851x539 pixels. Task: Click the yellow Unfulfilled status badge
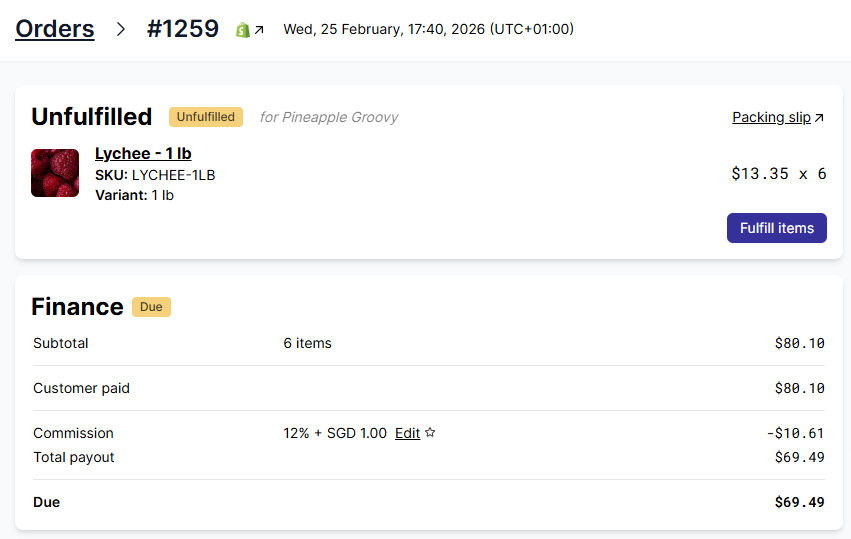coord(206,117)
